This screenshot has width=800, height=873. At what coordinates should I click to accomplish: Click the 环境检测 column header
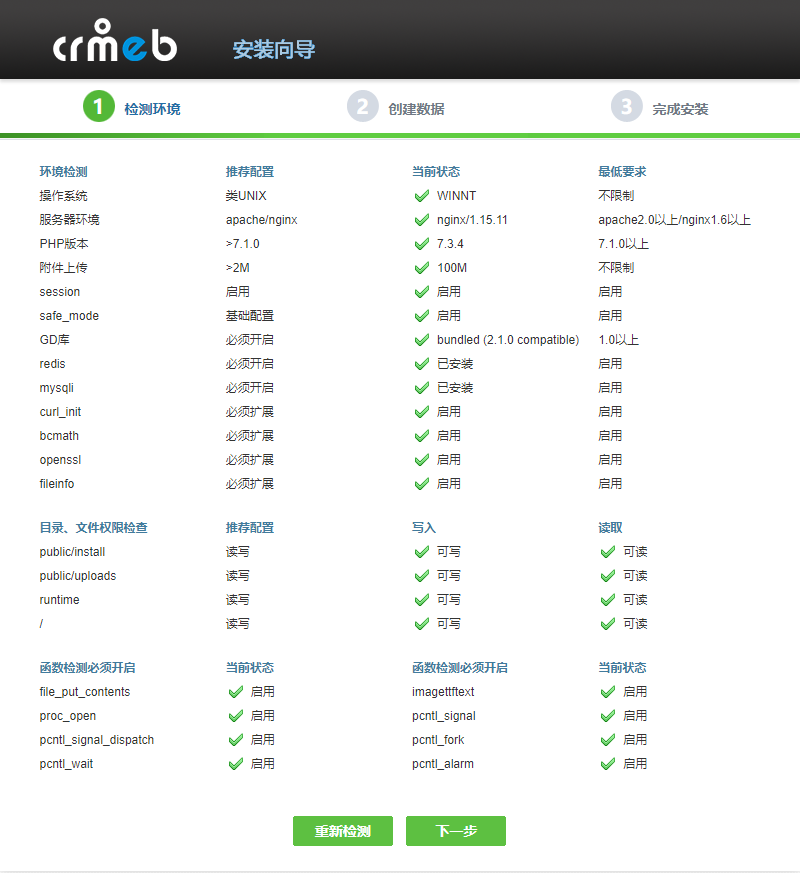pos(63,171)
